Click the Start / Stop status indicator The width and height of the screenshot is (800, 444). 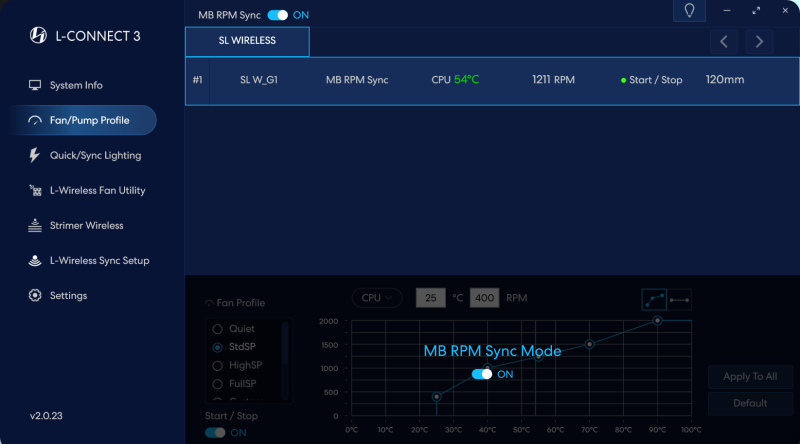coord(651,80)
